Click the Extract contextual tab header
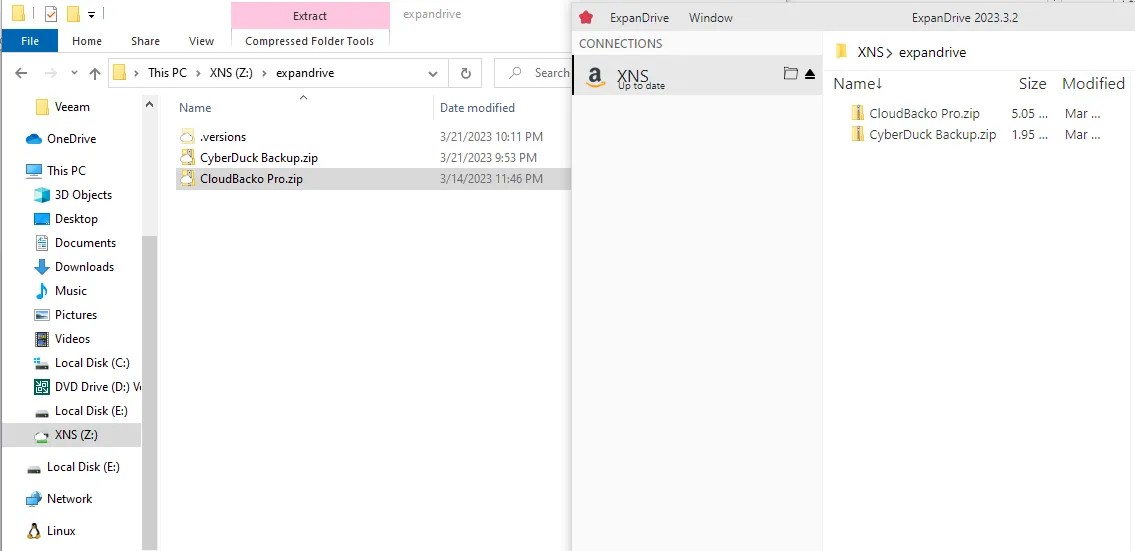 pyautogui.click(x=310, y=15)
